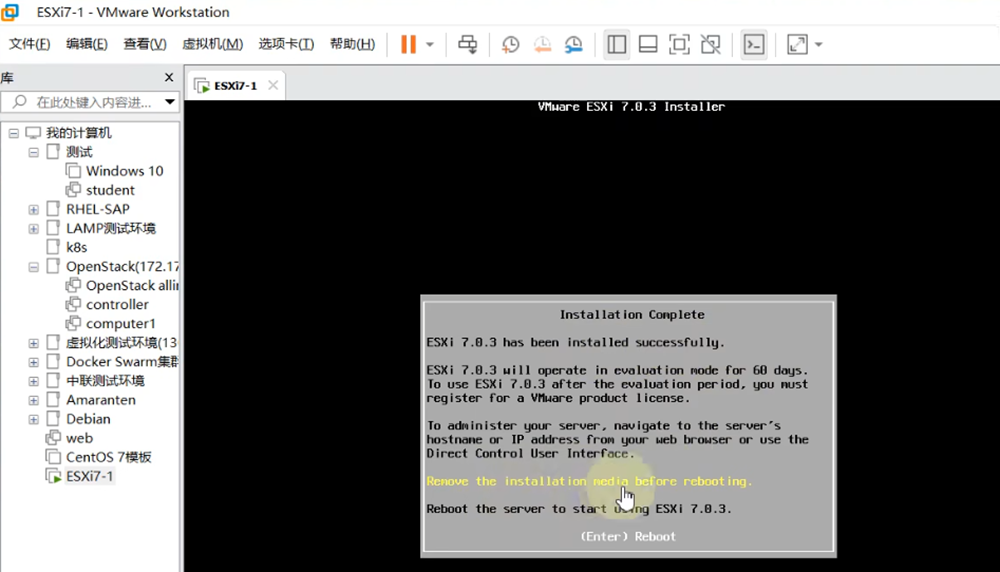Switch to the ESXi7-1 tab
The image size is (1000, 572).
235,85
